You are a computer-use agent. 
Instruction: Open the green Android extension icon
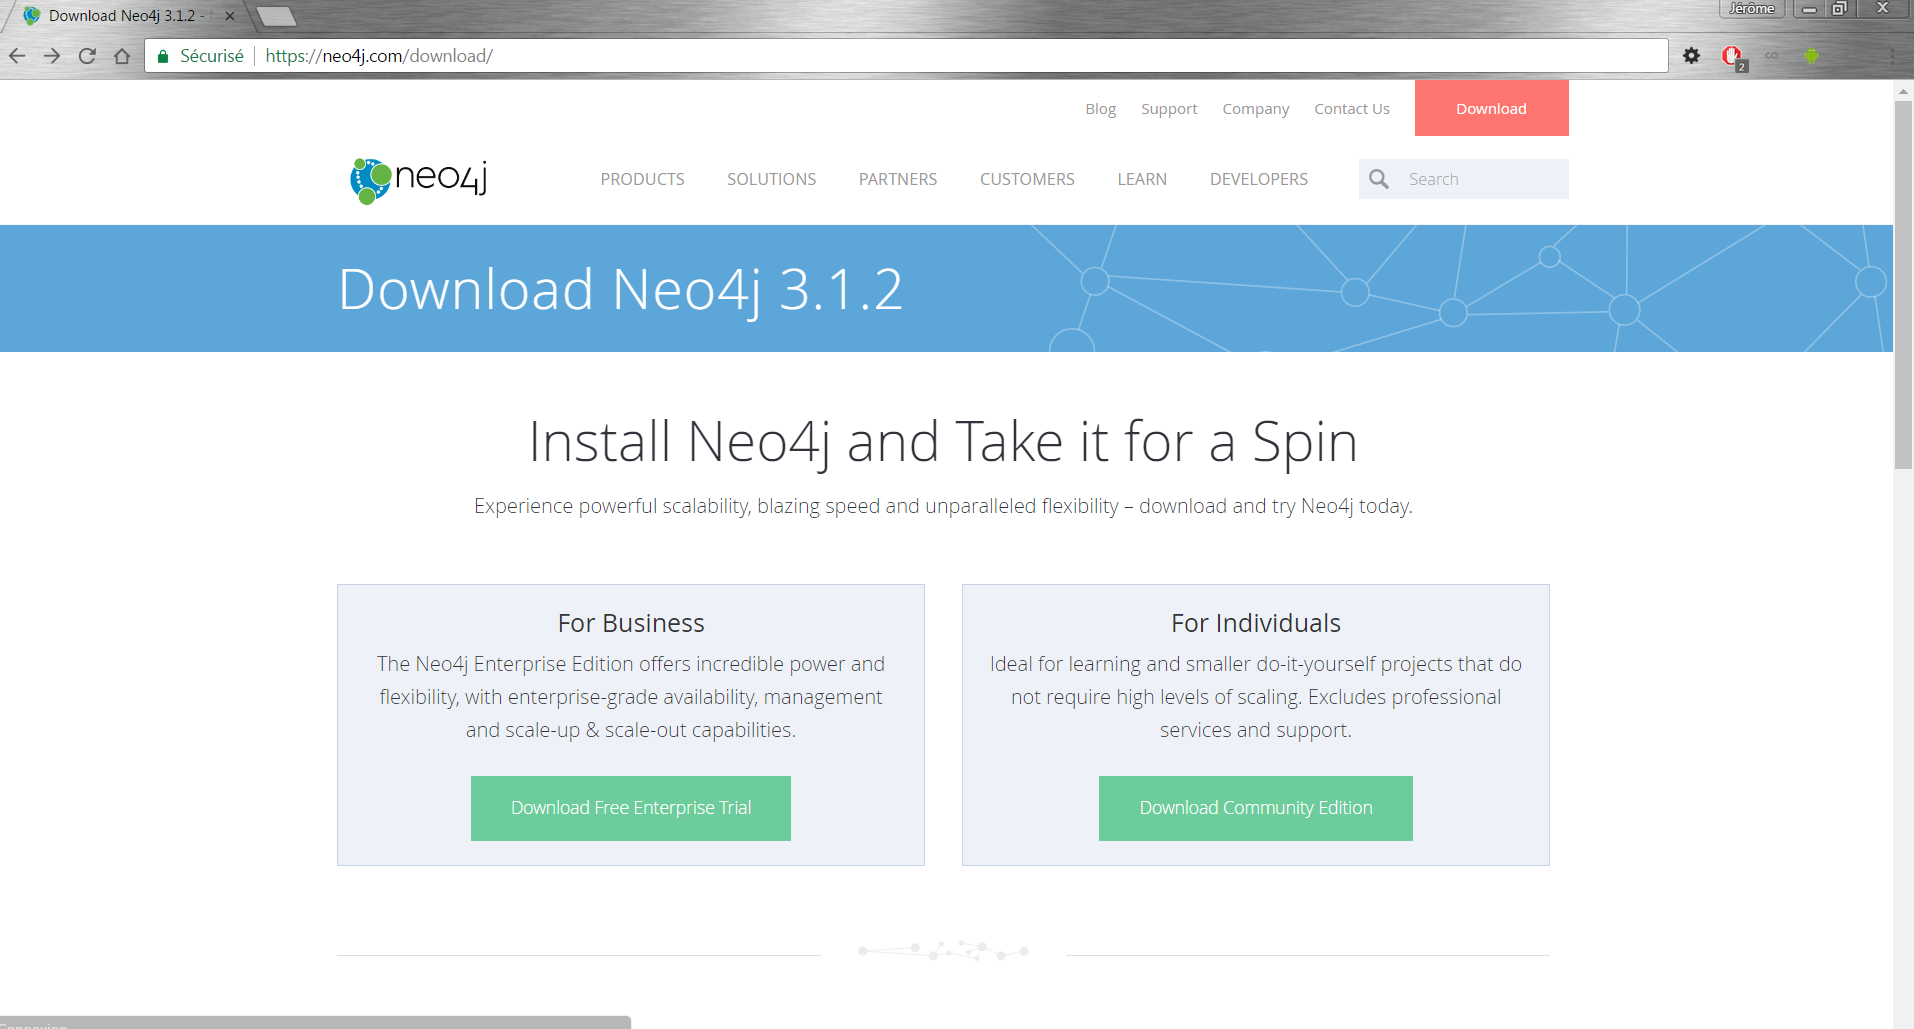tap(1811, 56)
